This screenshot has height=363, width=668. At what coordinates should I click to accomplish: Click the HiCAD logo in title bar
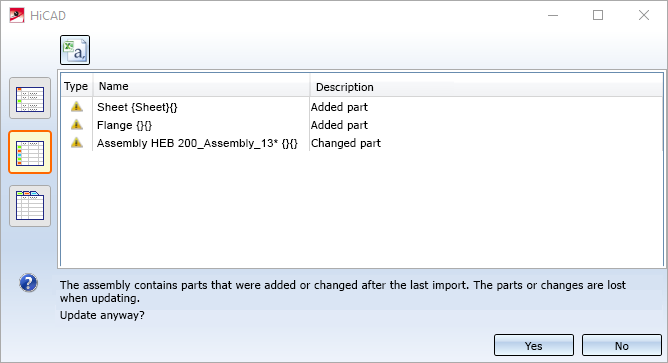coord(17,16)
